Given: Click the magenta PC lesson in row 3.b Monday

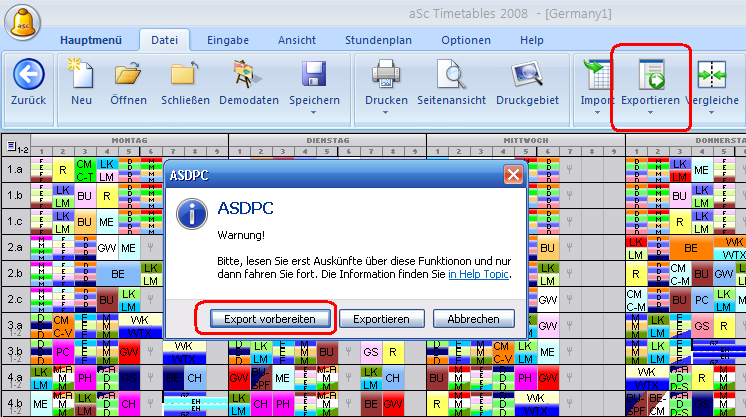Looking at the screenshot, I should tap(63, 352).
